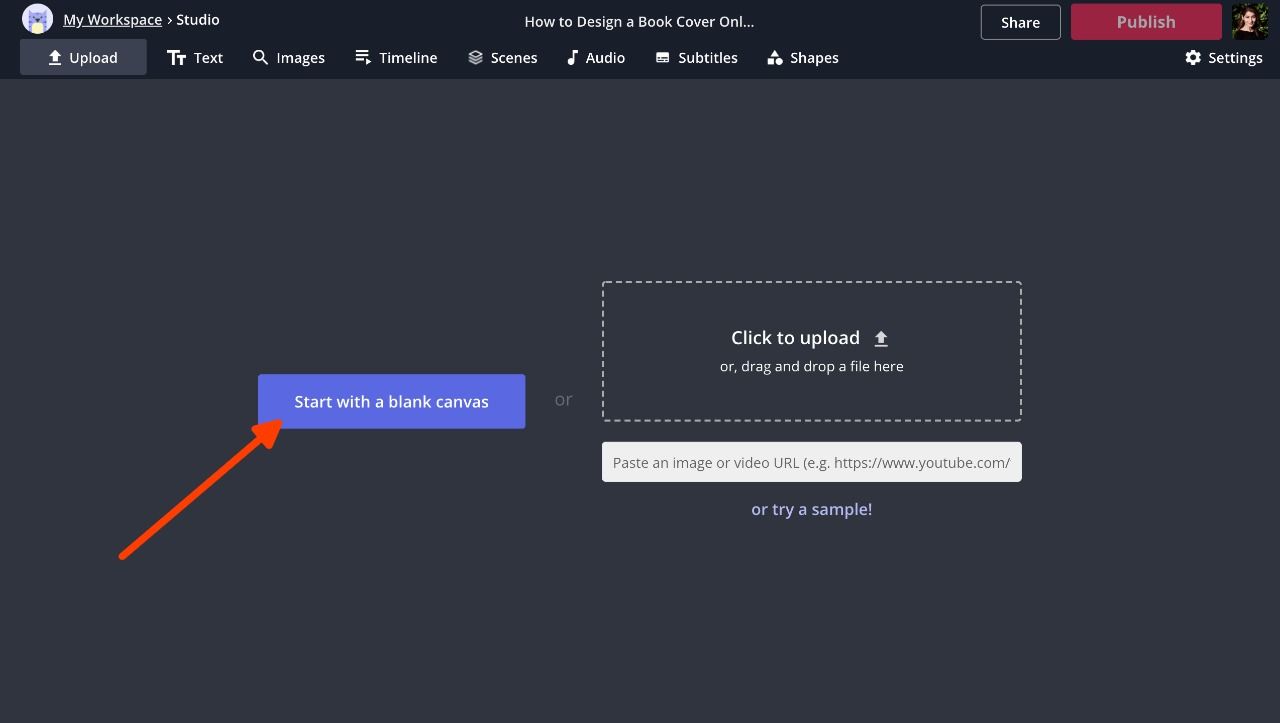Open the Scenes panel
Screen dimensions: 1280x723
pos(502,58)
